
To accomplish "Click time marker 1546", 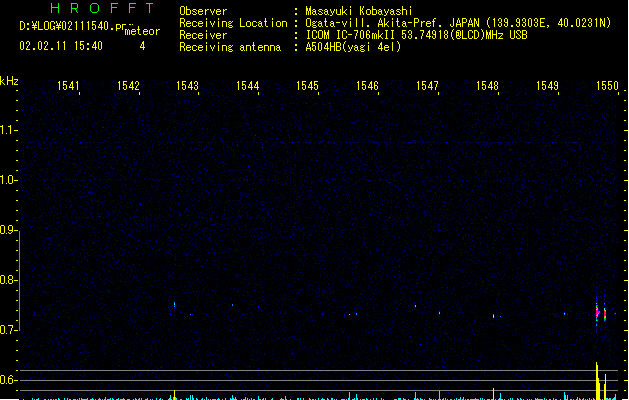I will 367,86.
